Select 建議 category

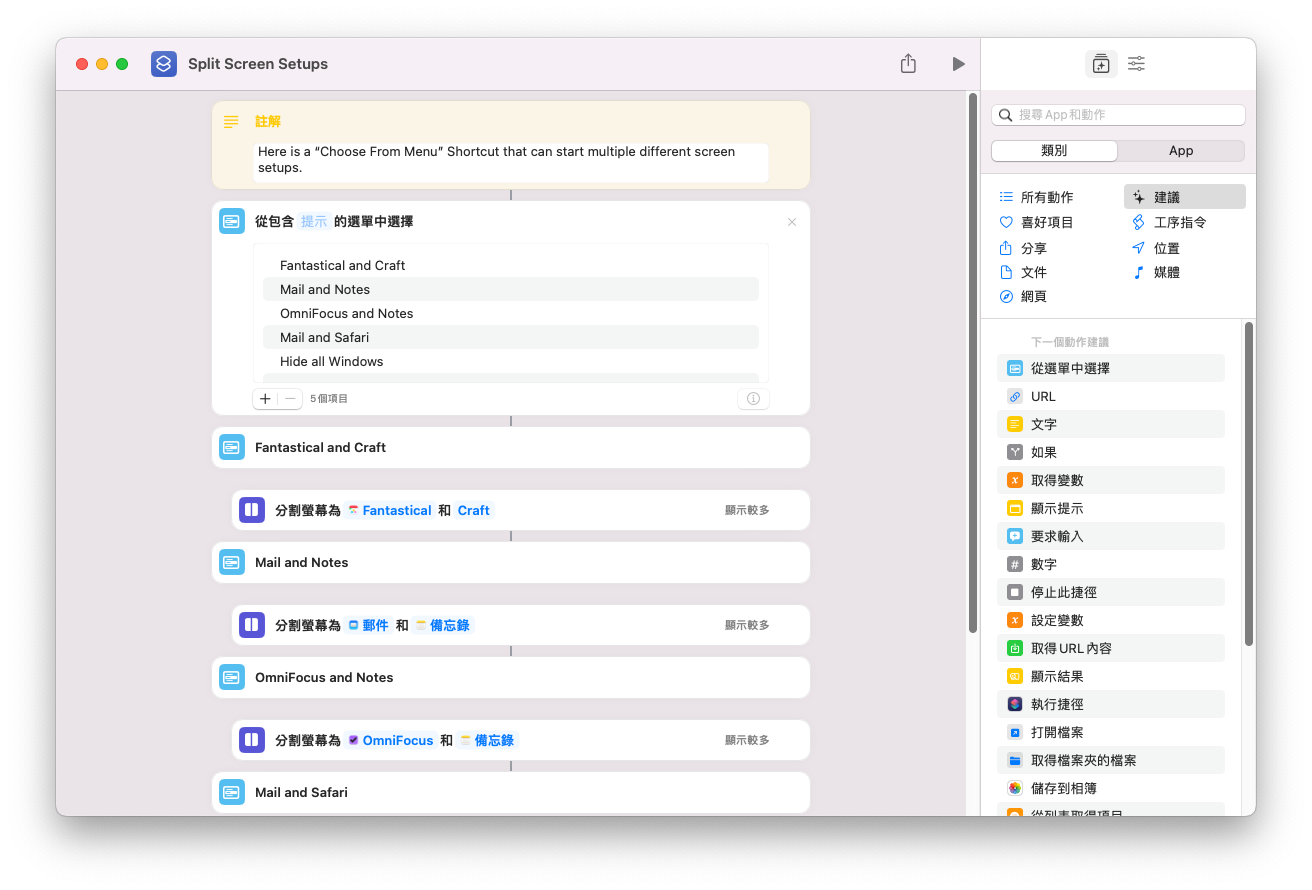click(x=1185, y=197)
